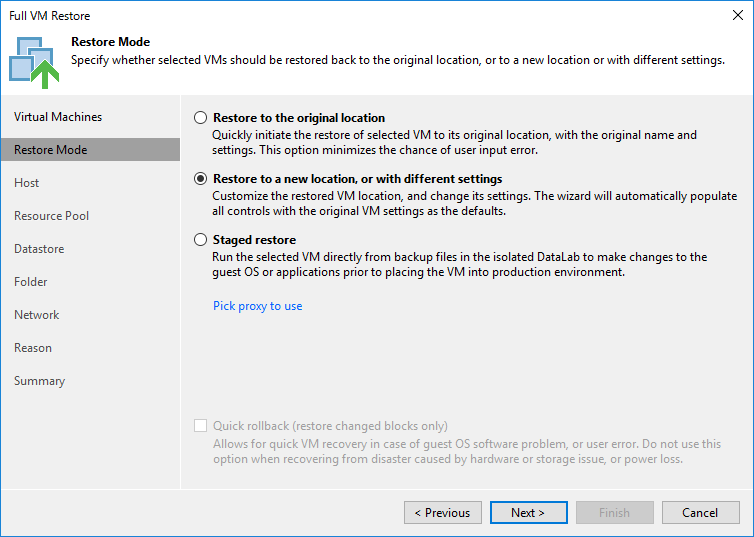Screen dimensions: 754x537
Task: Go to the Reason step
Action: coord(33,348)
